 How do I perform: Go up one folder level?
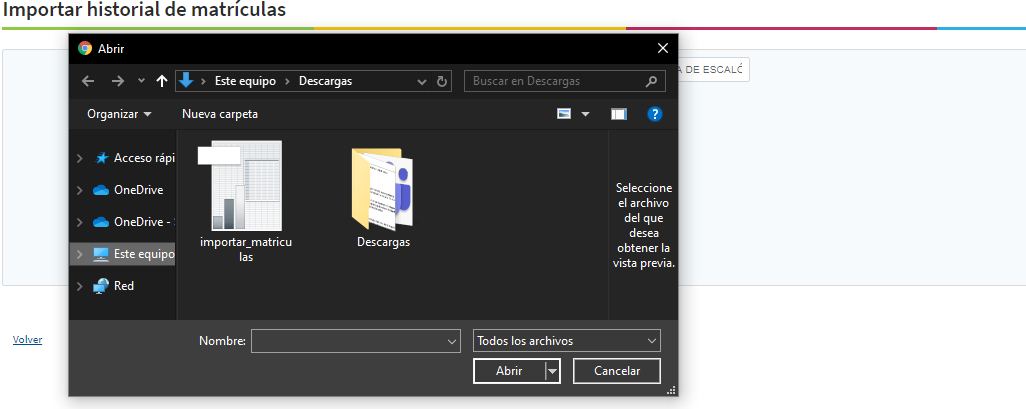point(162,81)
